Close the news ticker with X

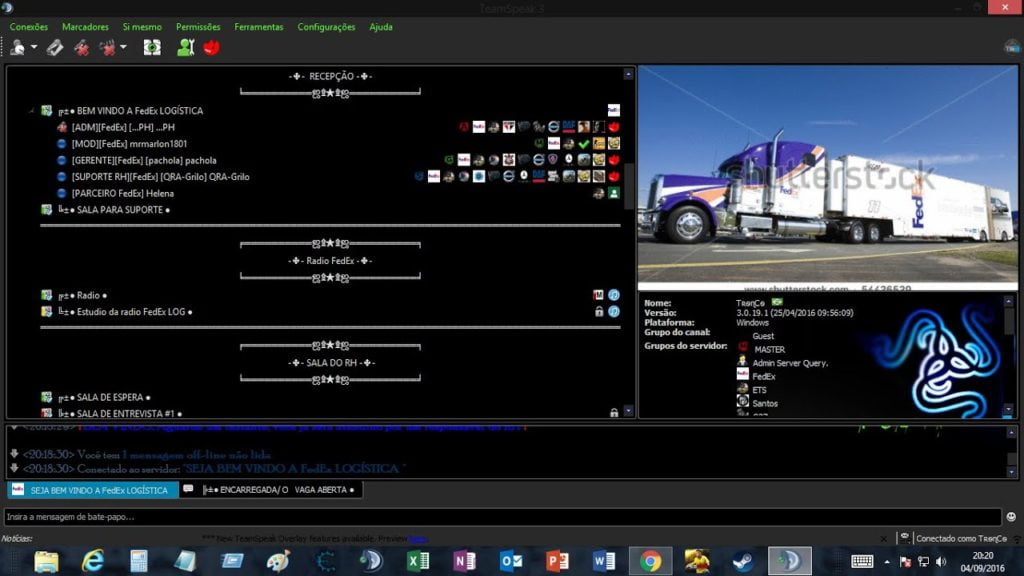(x=884, y=539)
